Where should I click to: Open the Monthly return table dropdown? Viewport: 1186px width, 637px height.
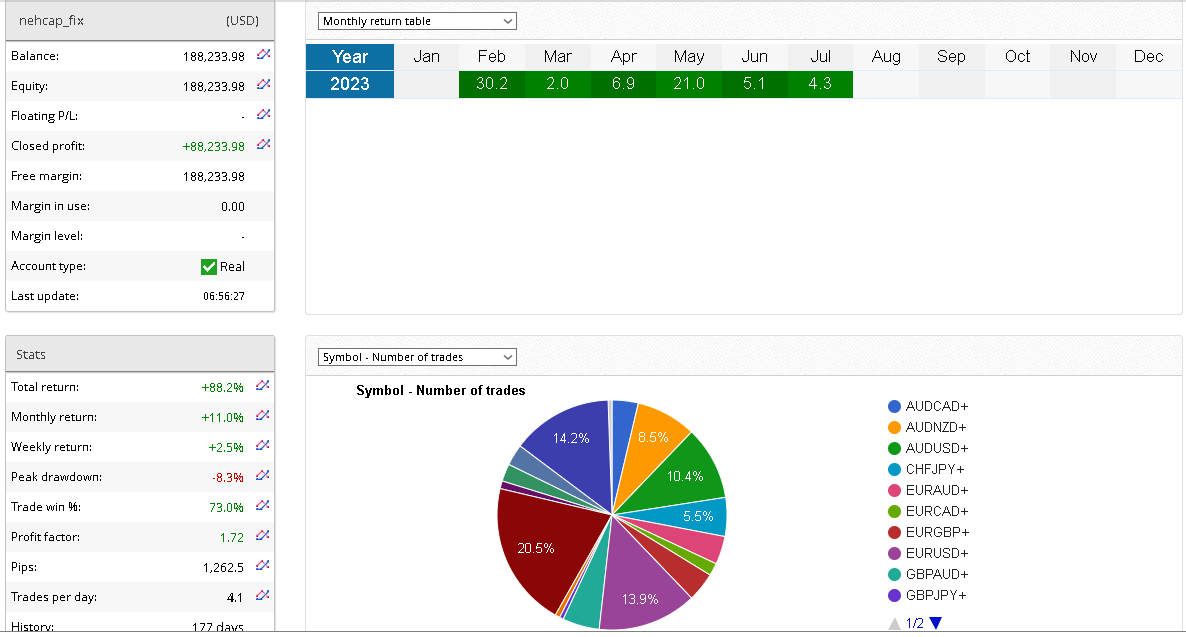pyautogui.click(x=417, y=21)
